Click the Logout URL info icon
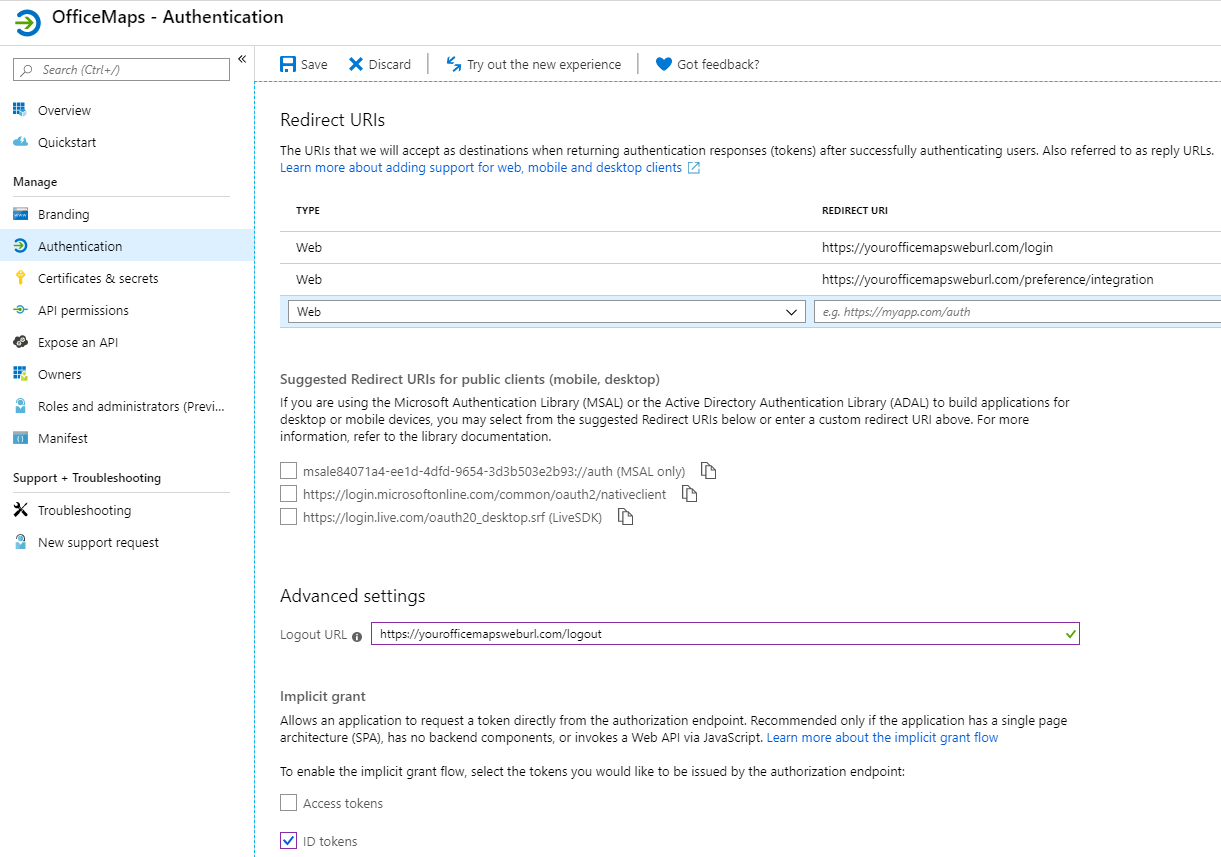 click(357, 636)
